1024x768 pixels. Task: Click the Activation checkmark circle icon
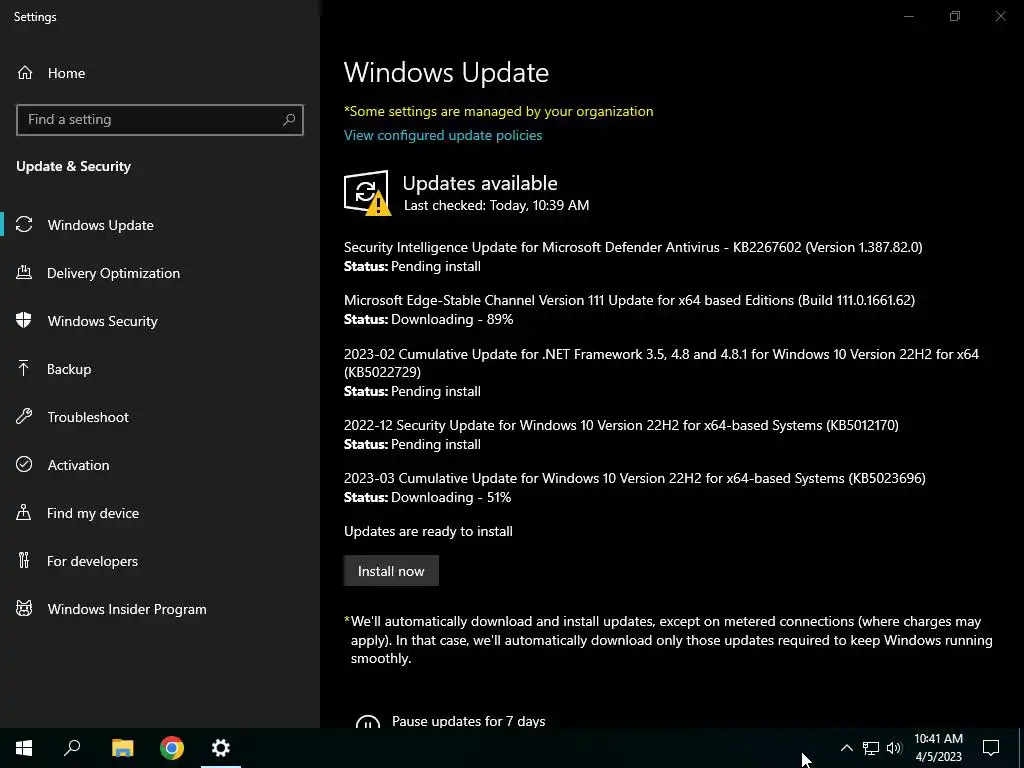[x=24, y=464]
